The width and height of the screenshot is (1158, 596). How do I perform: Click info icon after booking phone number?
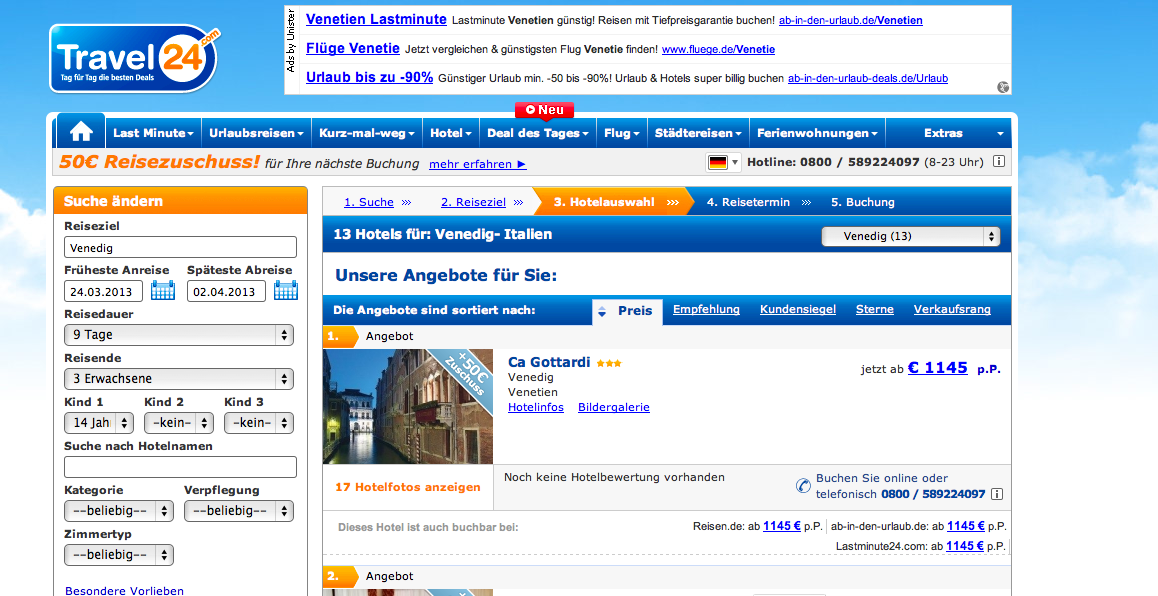coord(997,494)
